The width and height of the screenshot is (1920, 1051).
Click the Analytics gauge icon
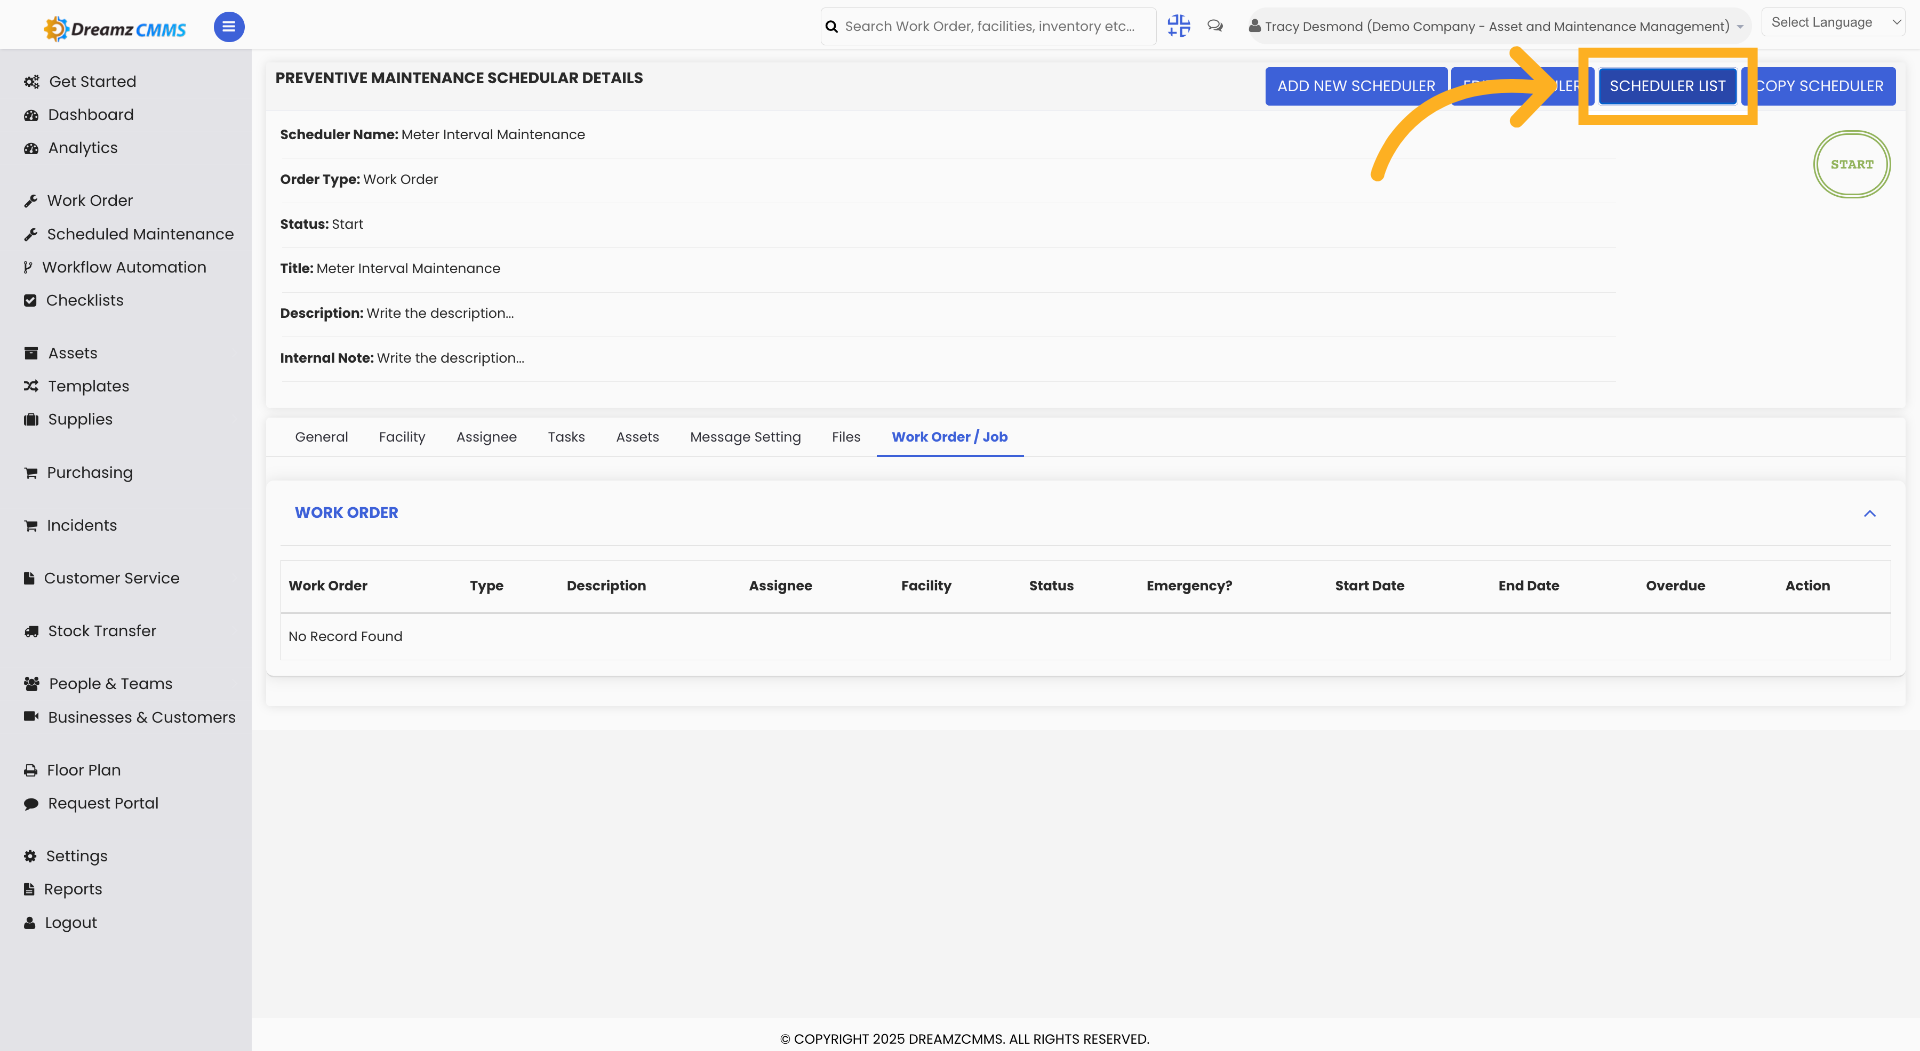(31, 148)
